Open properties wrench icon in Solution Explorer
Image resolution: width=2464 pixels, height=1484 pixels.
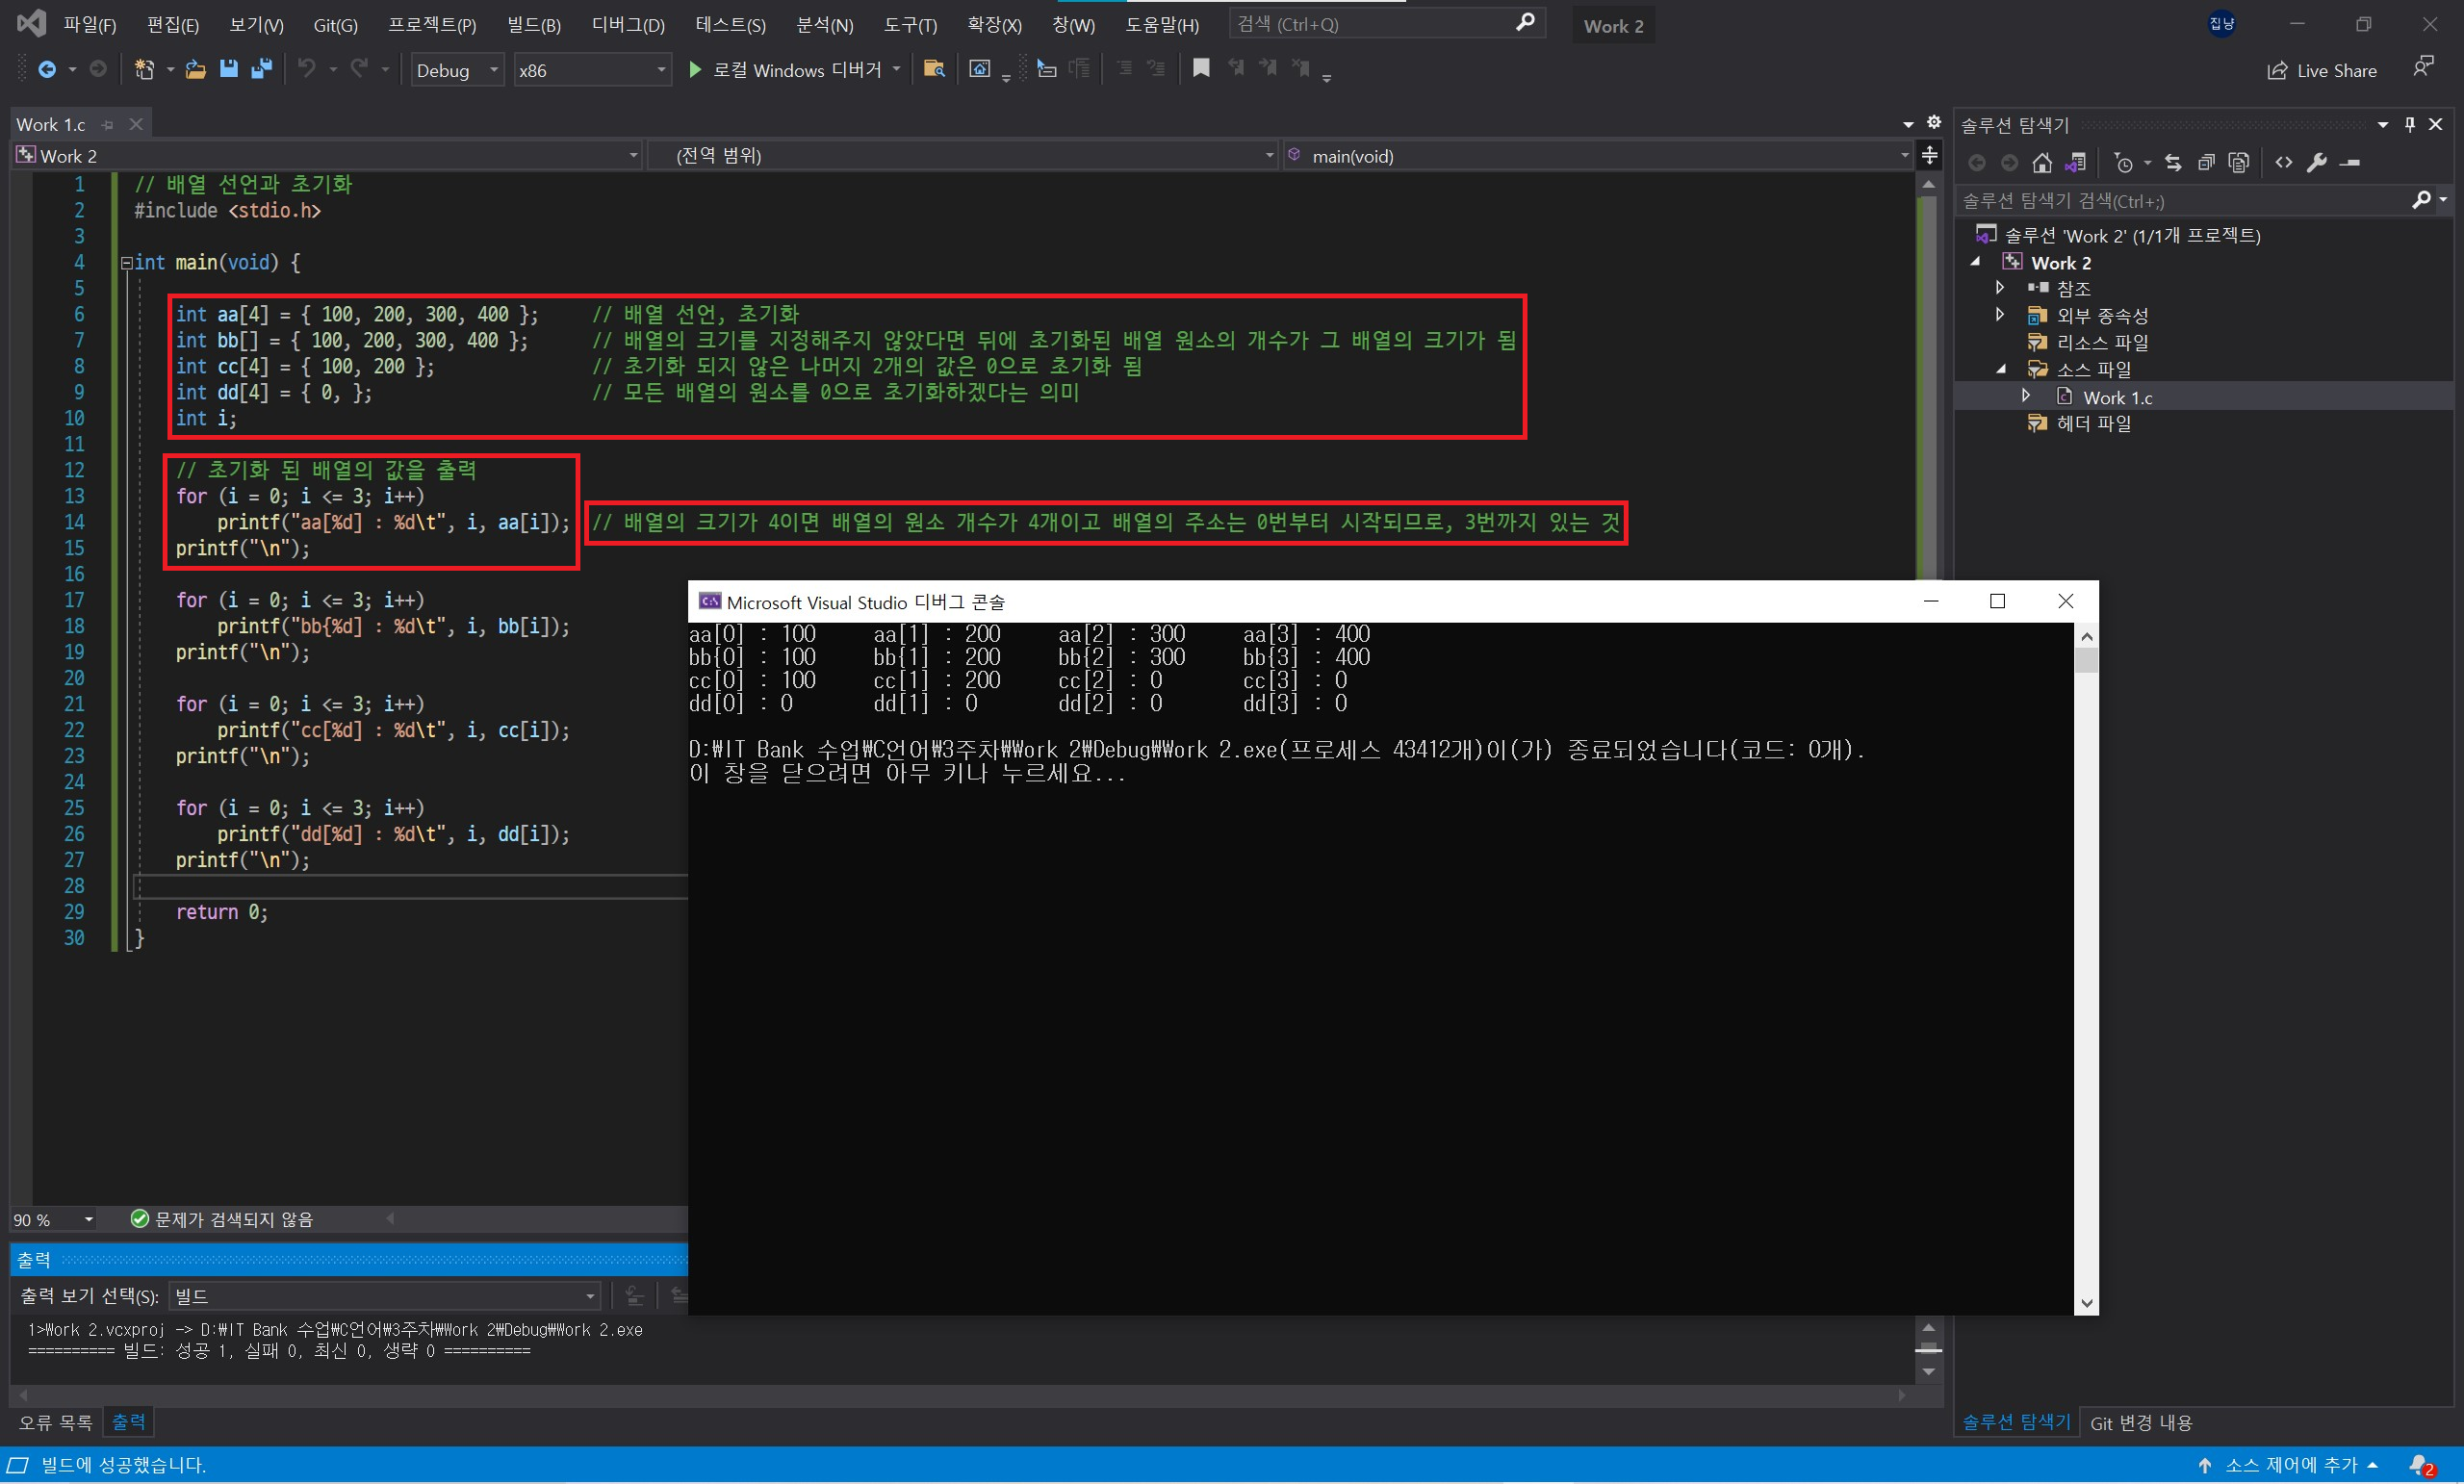pyautogui.click(x=2317, y=162)
